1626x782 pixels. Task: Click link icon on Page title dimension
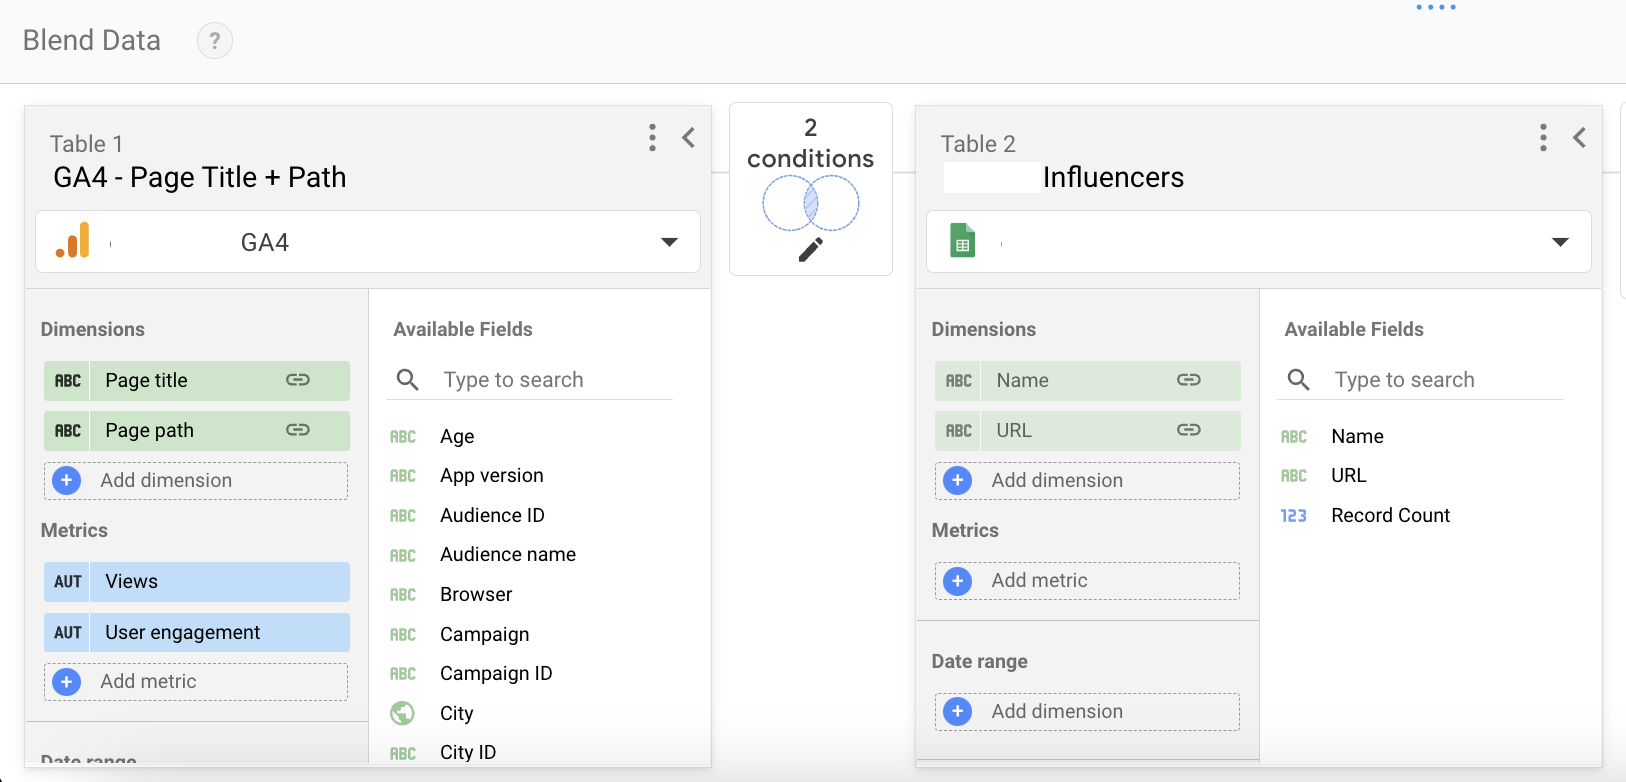pyautogui.click(x=298, y=380)
